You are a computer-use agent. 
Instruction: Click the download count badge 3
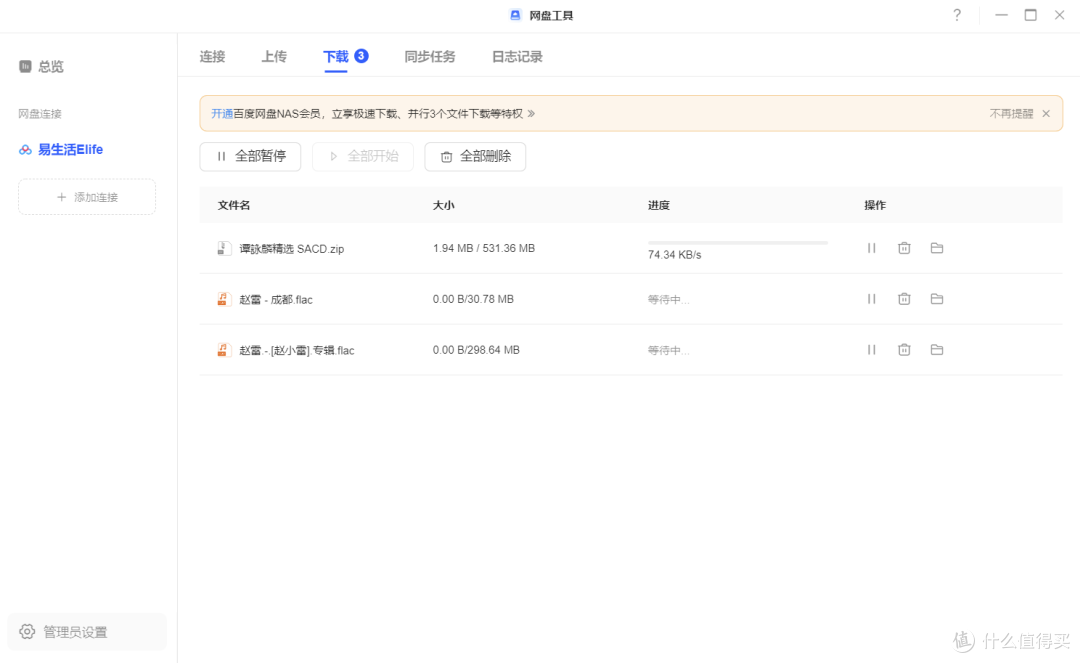(x=361, y=56)
